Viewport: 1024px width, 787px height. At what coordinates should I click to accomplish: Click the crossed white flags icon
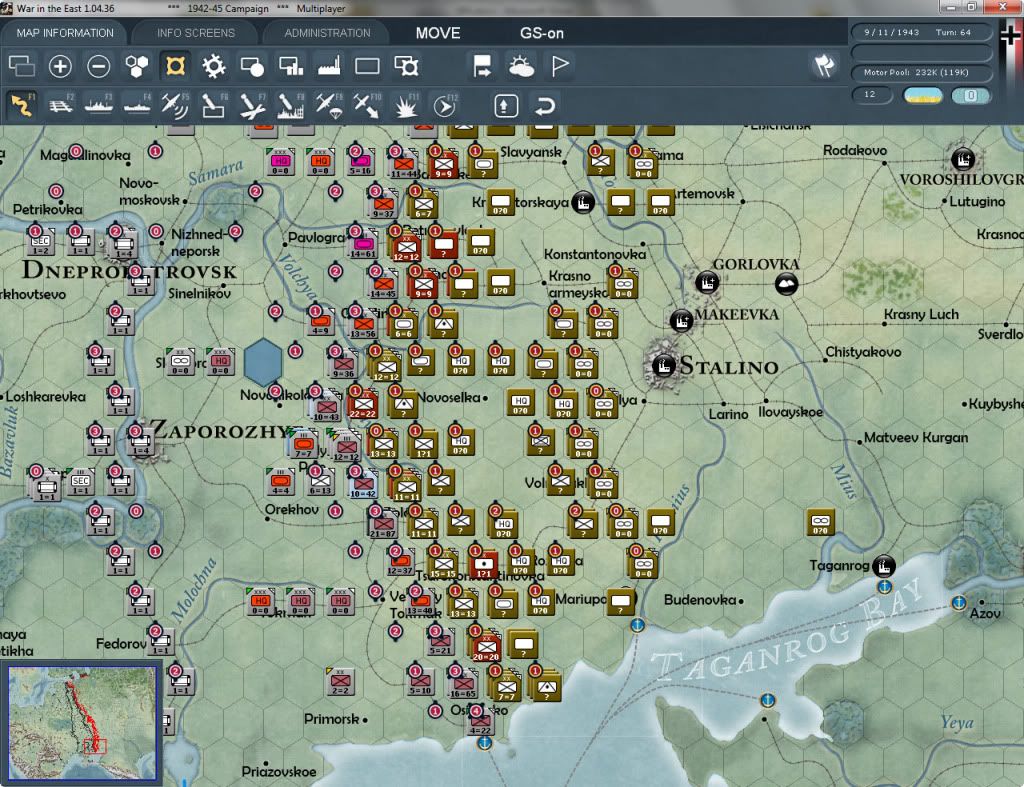pyautogui.click(x=824, y=65)
